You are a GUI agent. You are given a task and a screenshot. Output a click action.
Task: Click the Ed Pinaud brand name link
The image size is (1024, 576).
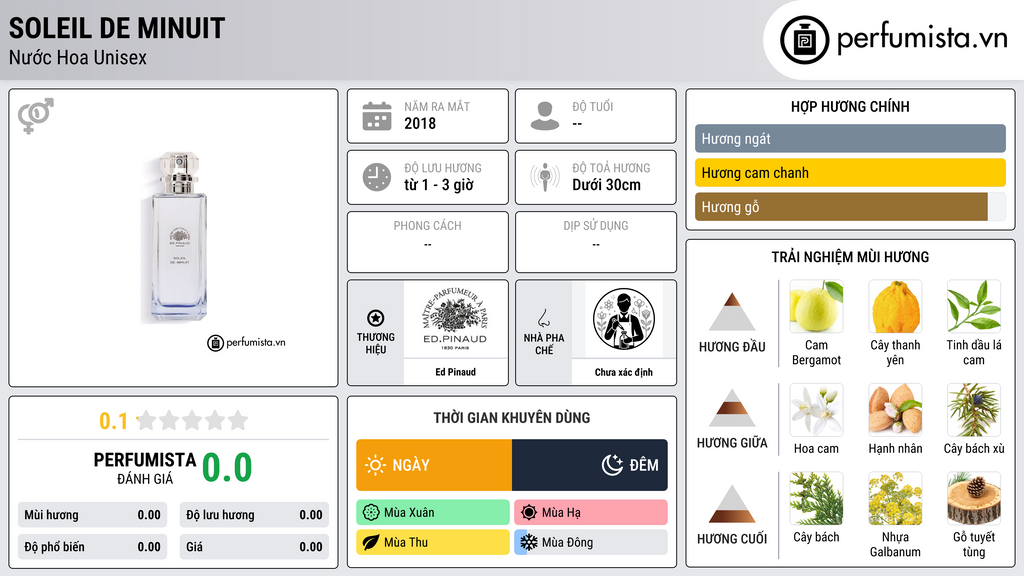(455, 372)
